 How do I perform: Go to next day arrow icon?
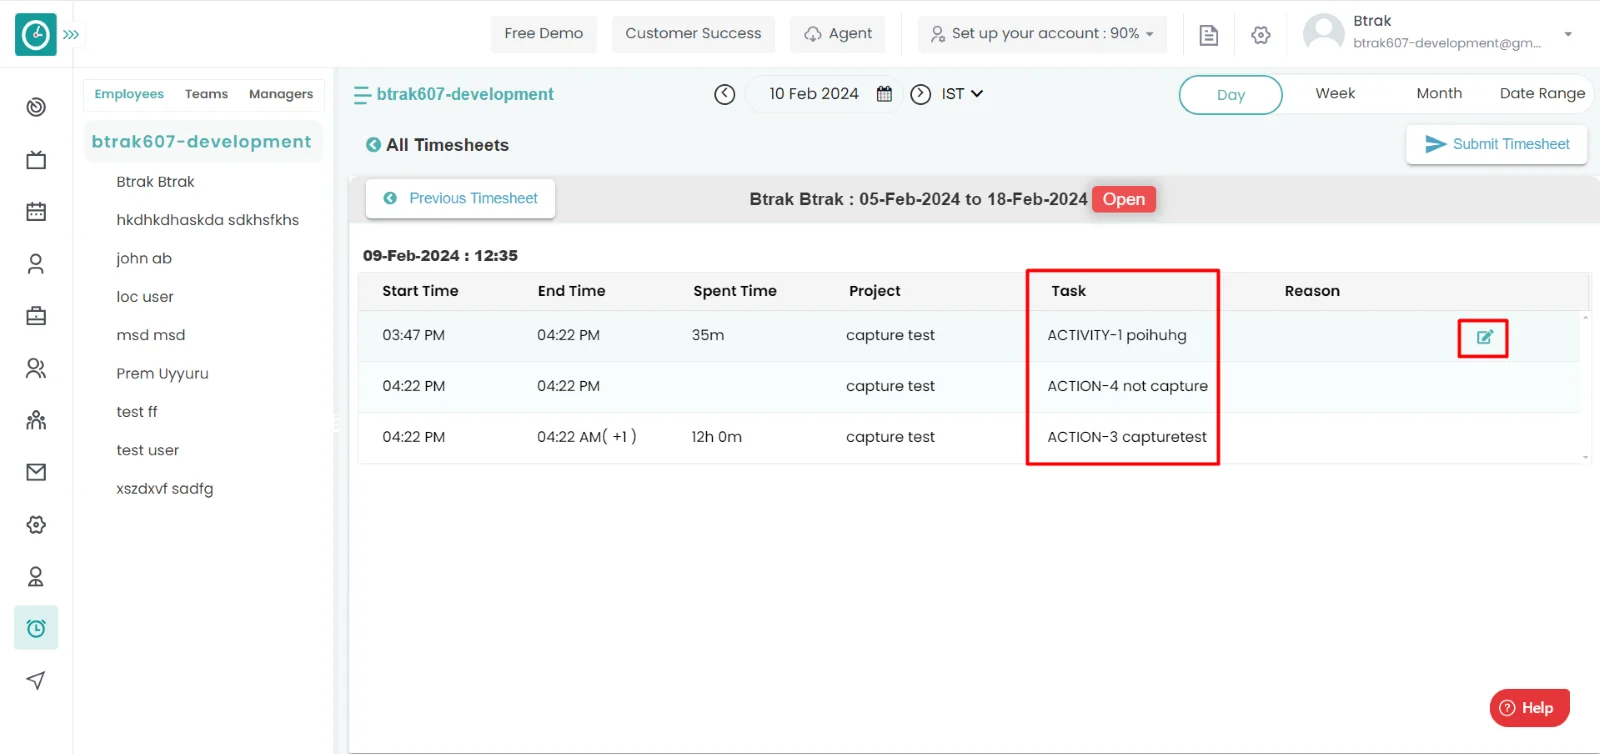[920, 94]
